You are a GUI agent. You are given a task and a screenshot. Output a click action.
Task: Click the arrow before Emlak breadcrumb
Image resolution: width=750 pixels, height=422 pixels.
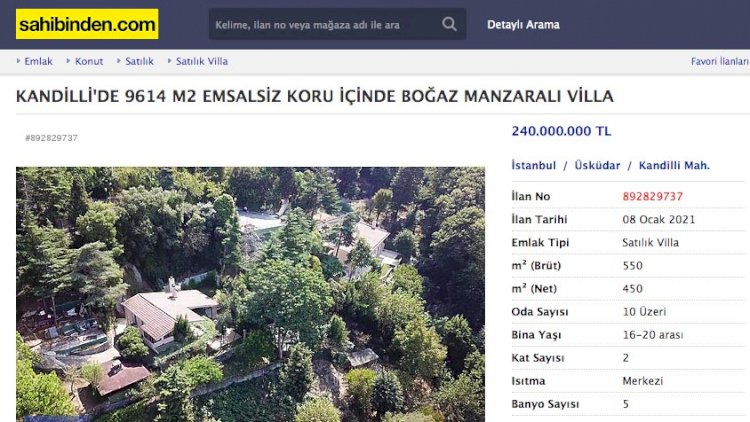18,61
